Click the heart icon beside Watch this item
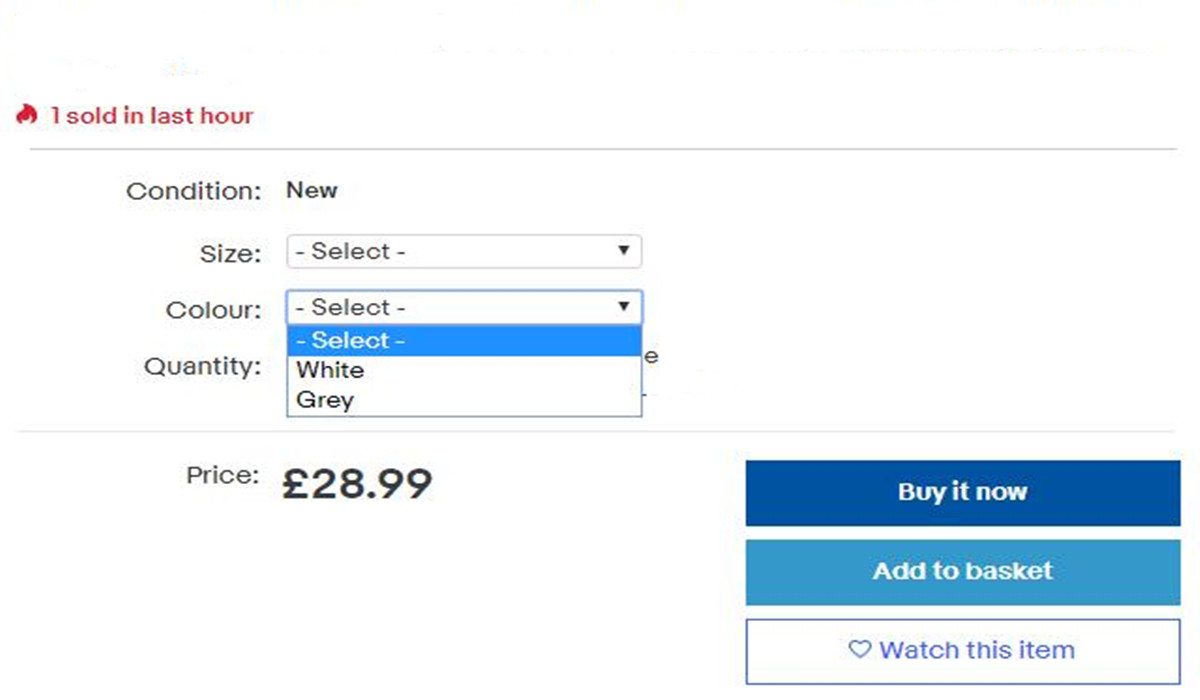This screenshot has height=700, width=1200. [860, 650]
